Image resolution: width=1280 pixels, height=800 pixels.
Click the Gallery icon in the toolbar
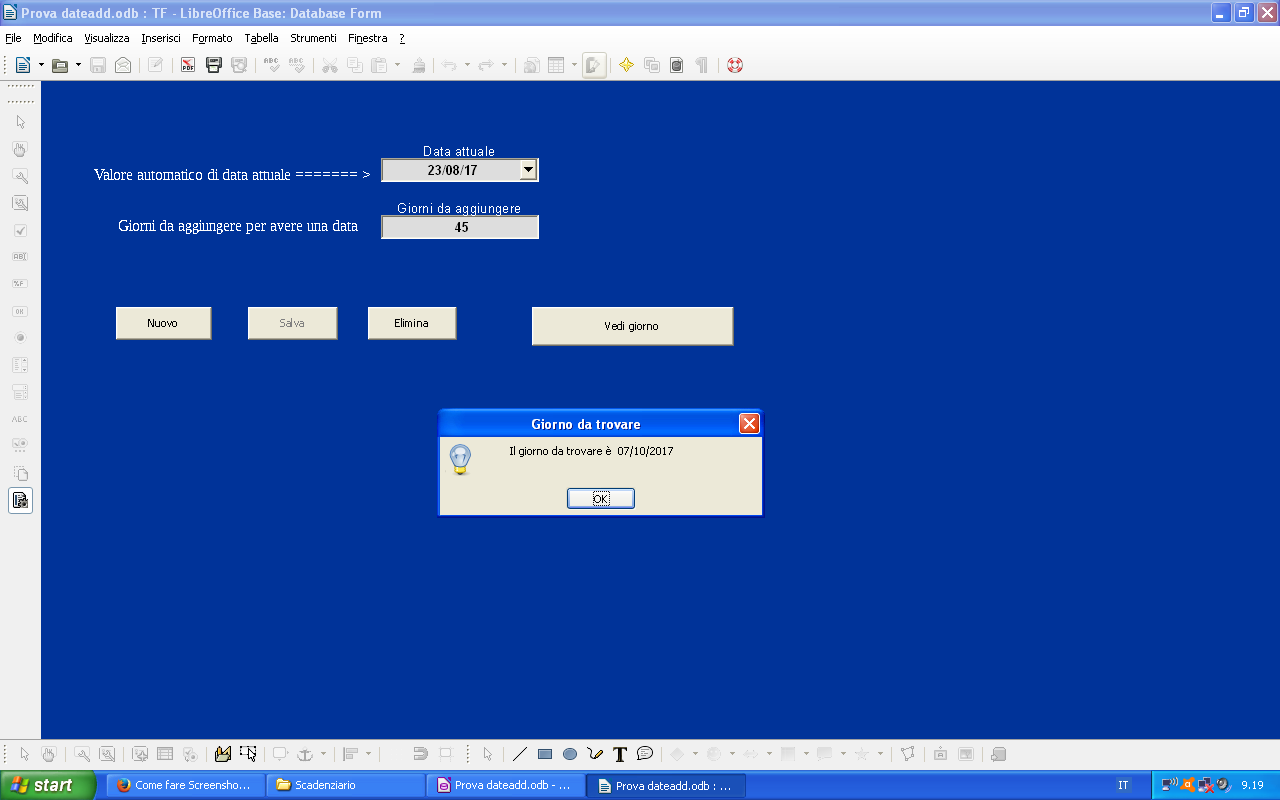[x=652, y=65]
